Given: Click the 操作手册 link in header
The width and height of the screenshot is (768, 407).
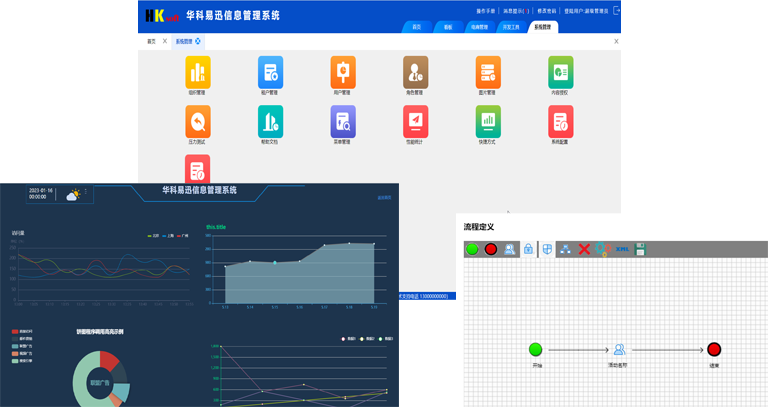Looking at the screenshot, I should tap(486, 10).
